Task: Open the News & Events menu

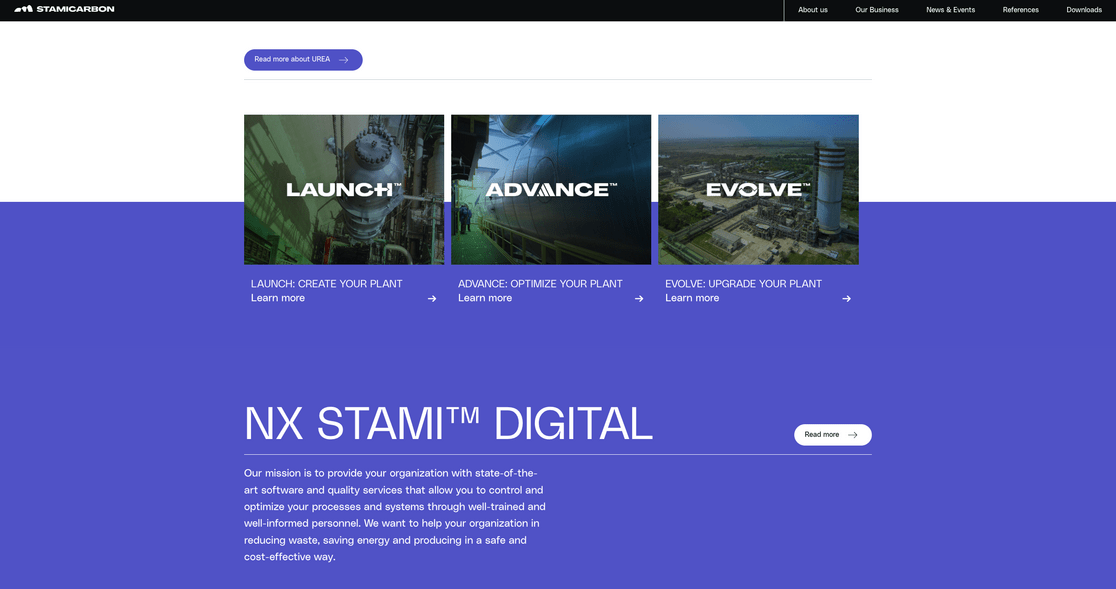Action: pyautogui.click(x=950, y=10)
